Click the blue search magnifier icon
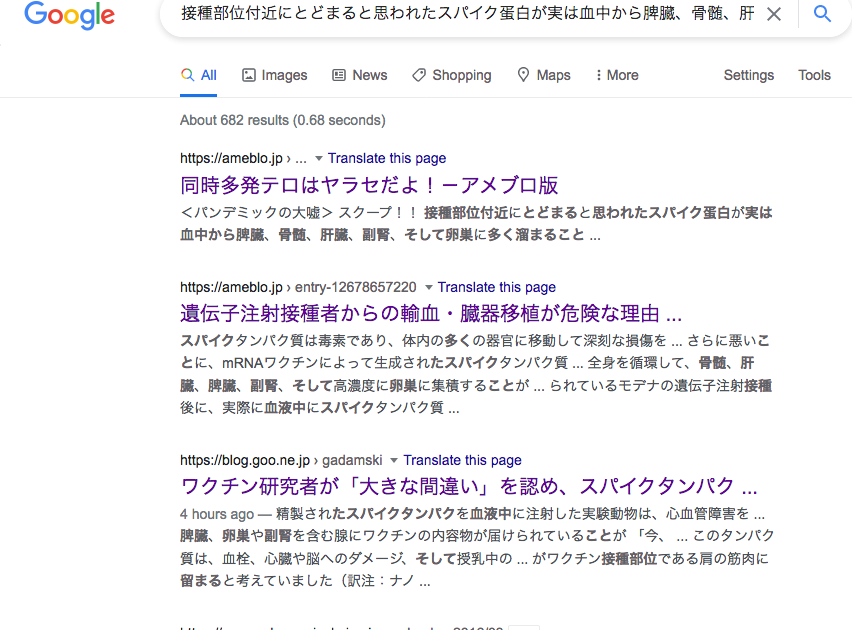Viewport: 852px width, 630px height. pos(822,14)
